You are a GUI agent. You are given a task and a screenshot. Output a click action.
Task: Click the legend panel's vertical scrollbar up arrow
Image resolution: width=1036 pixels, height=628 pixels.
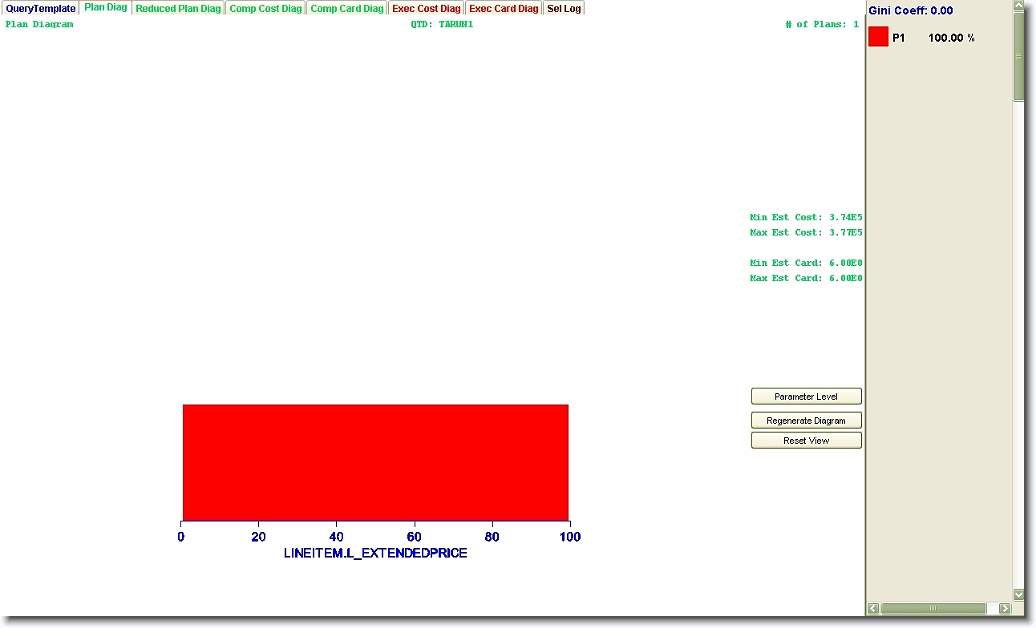pyautogui.click(x=1019, y=8)
